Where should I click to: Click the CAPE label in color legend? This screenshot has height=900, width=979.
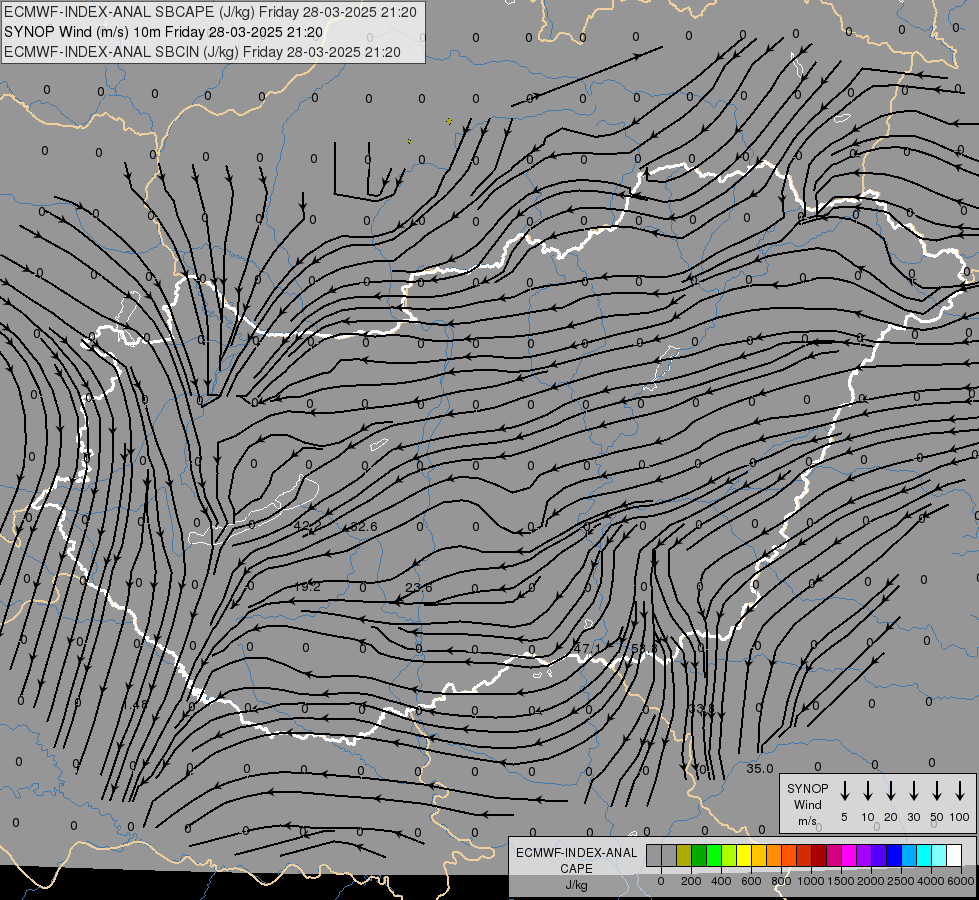coord(576,869)
